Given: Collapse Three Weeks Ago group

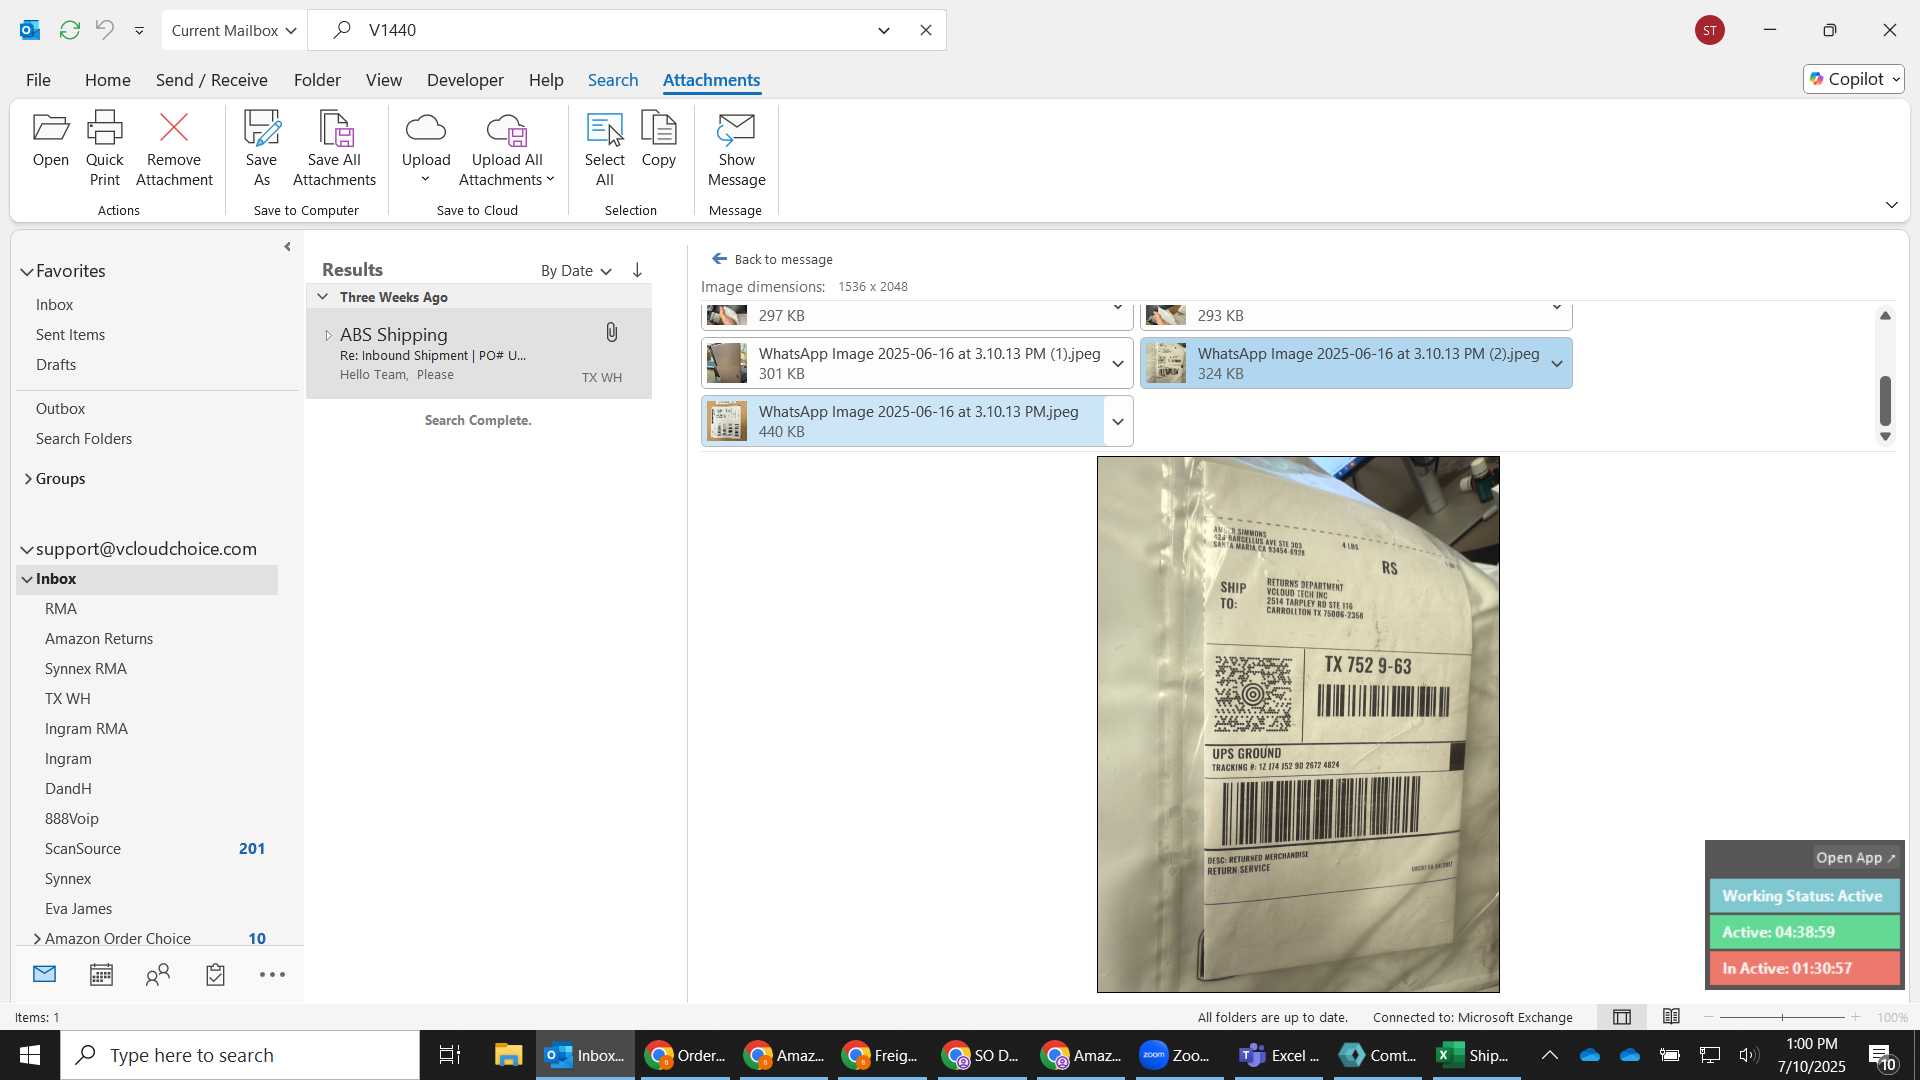Looking at the screenshot, I should (x=322, y=297).
